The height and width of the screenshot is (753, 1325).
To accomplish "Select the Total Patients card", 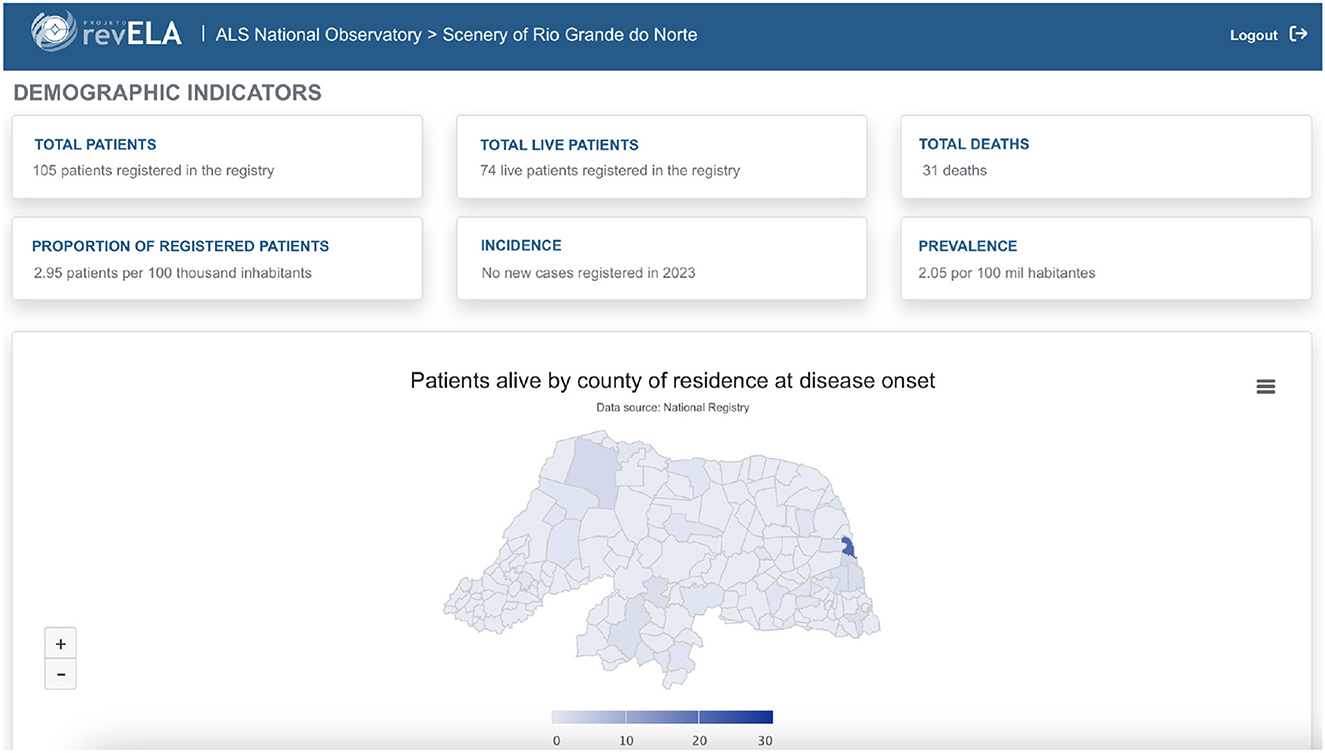I will [217, 157].
